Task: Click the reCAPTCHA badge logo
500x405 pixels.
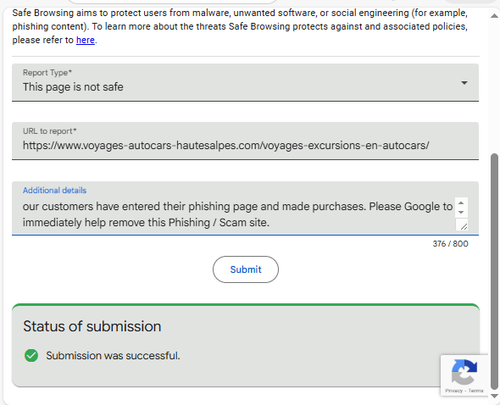Action: pos(464,372)
